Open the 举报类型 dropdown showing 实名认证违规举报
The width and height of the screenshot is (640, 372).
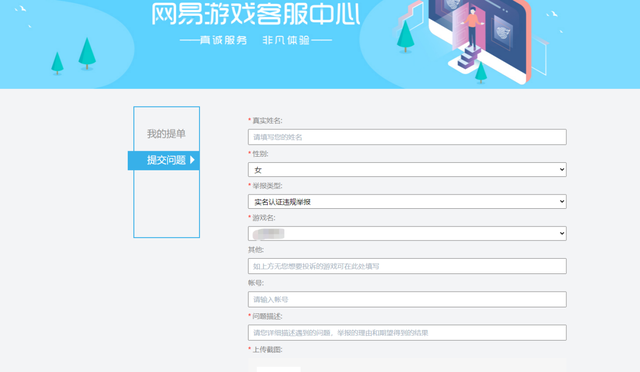407,201
